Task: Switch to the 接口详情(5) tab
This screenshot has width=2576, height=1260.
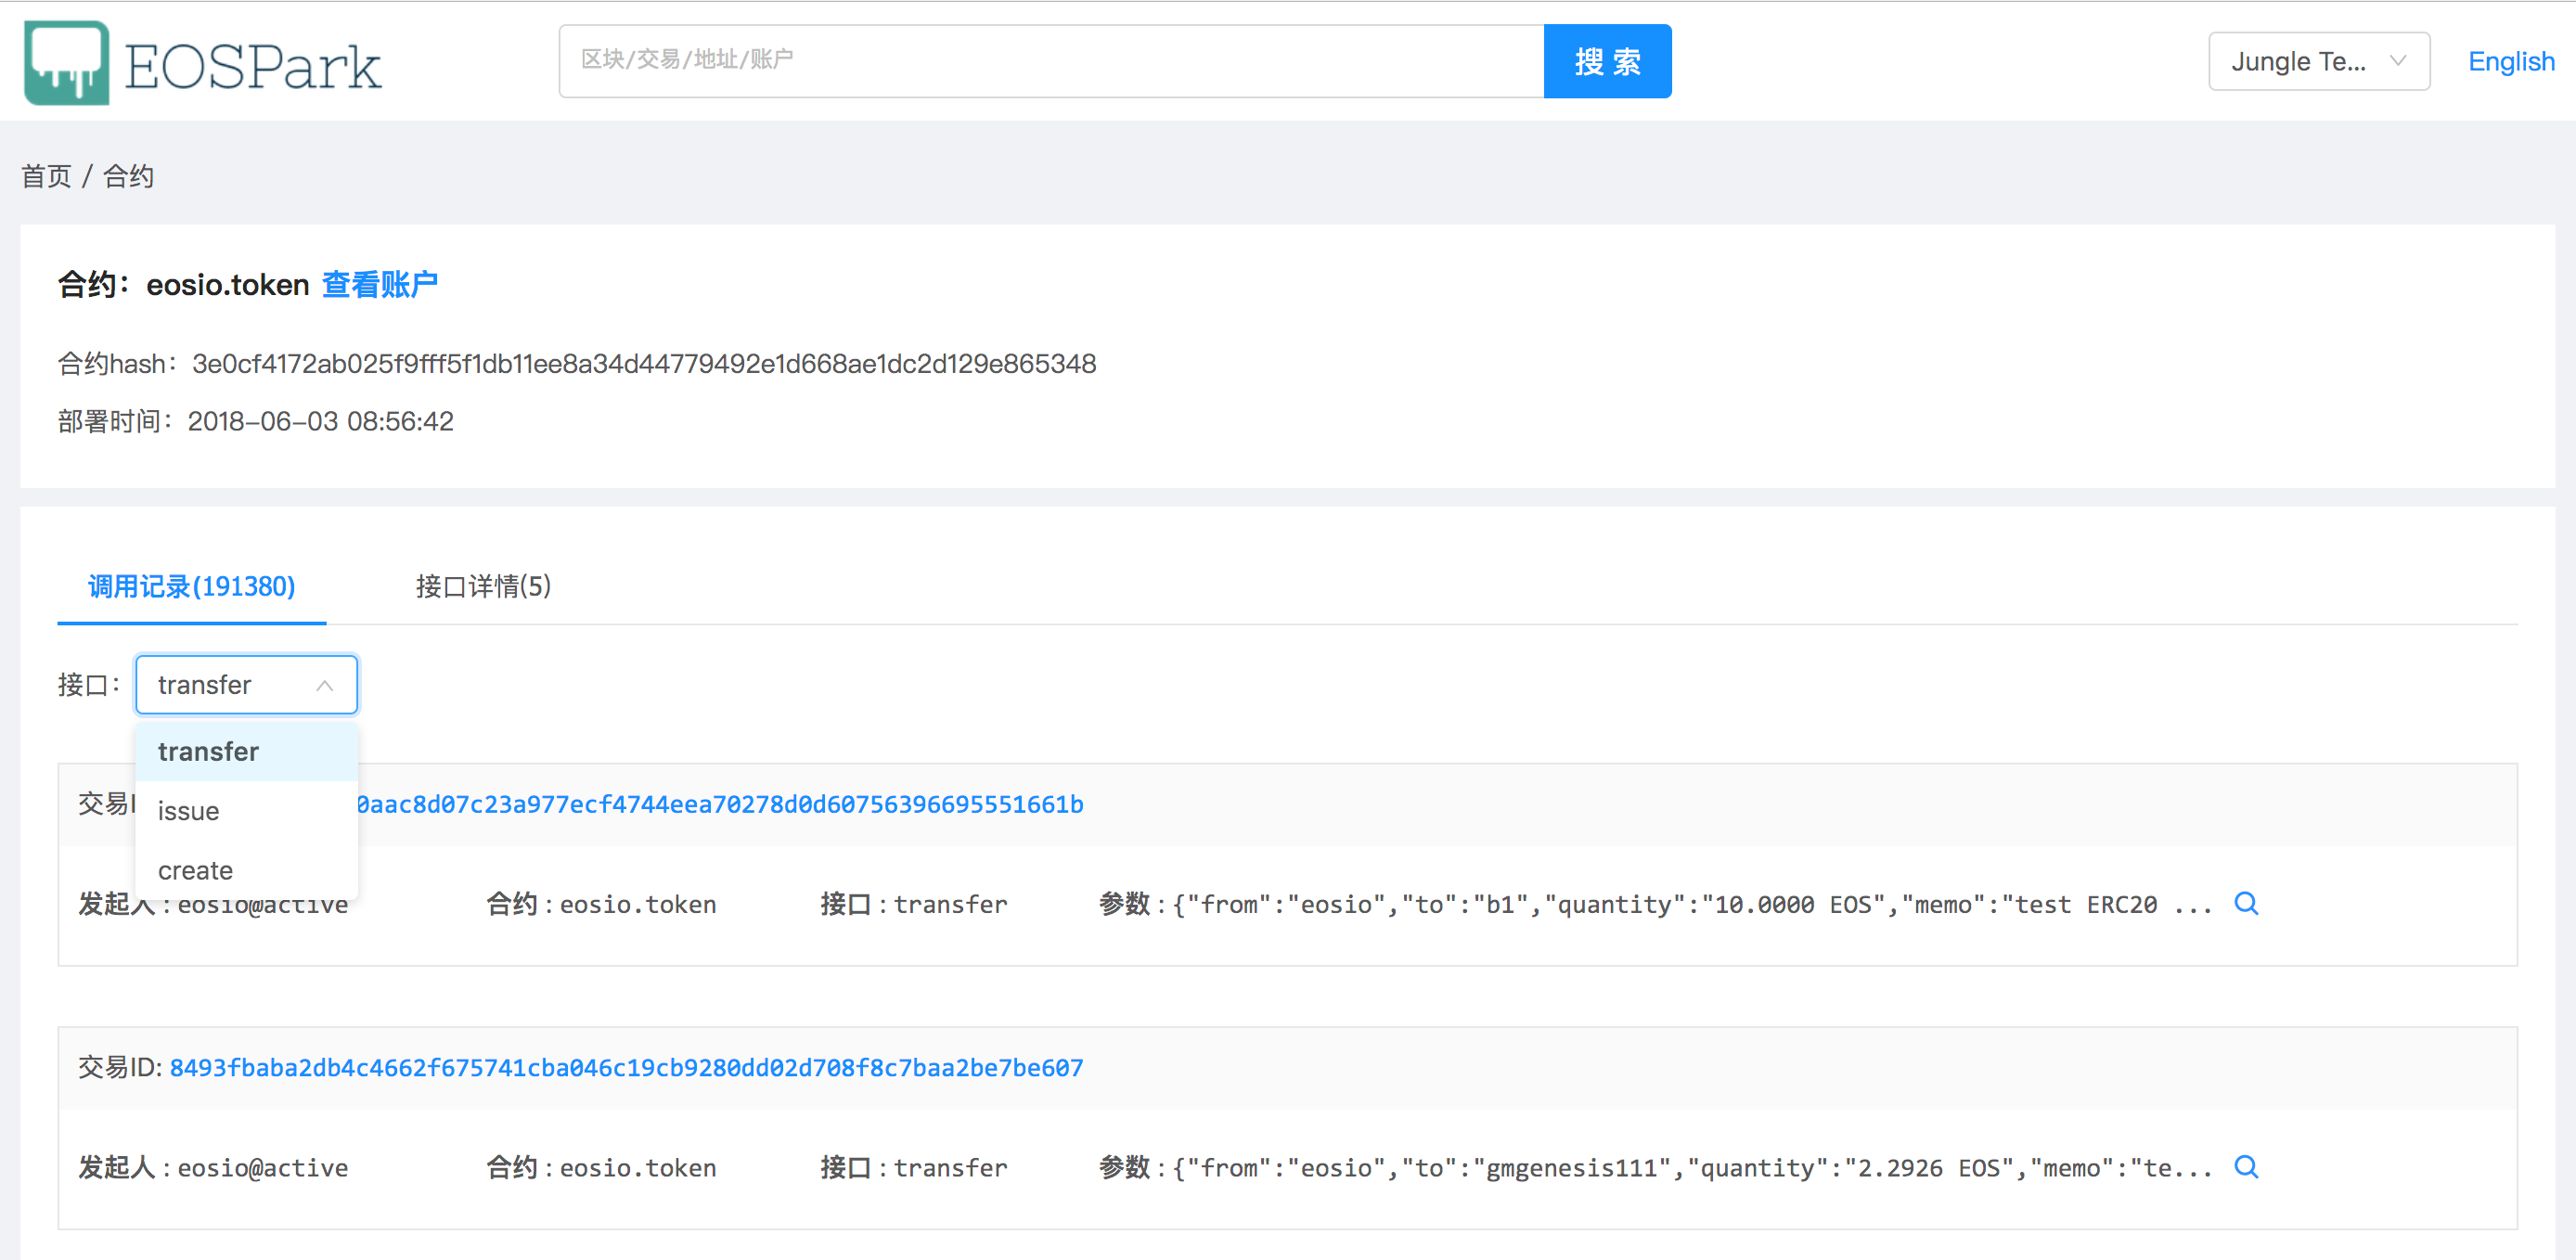Action: coord(483,586)
